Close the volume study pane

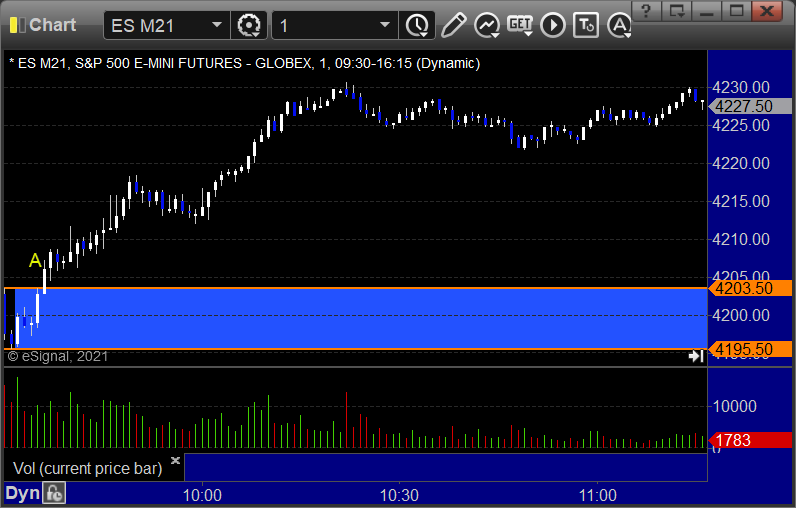click(175, 460)
